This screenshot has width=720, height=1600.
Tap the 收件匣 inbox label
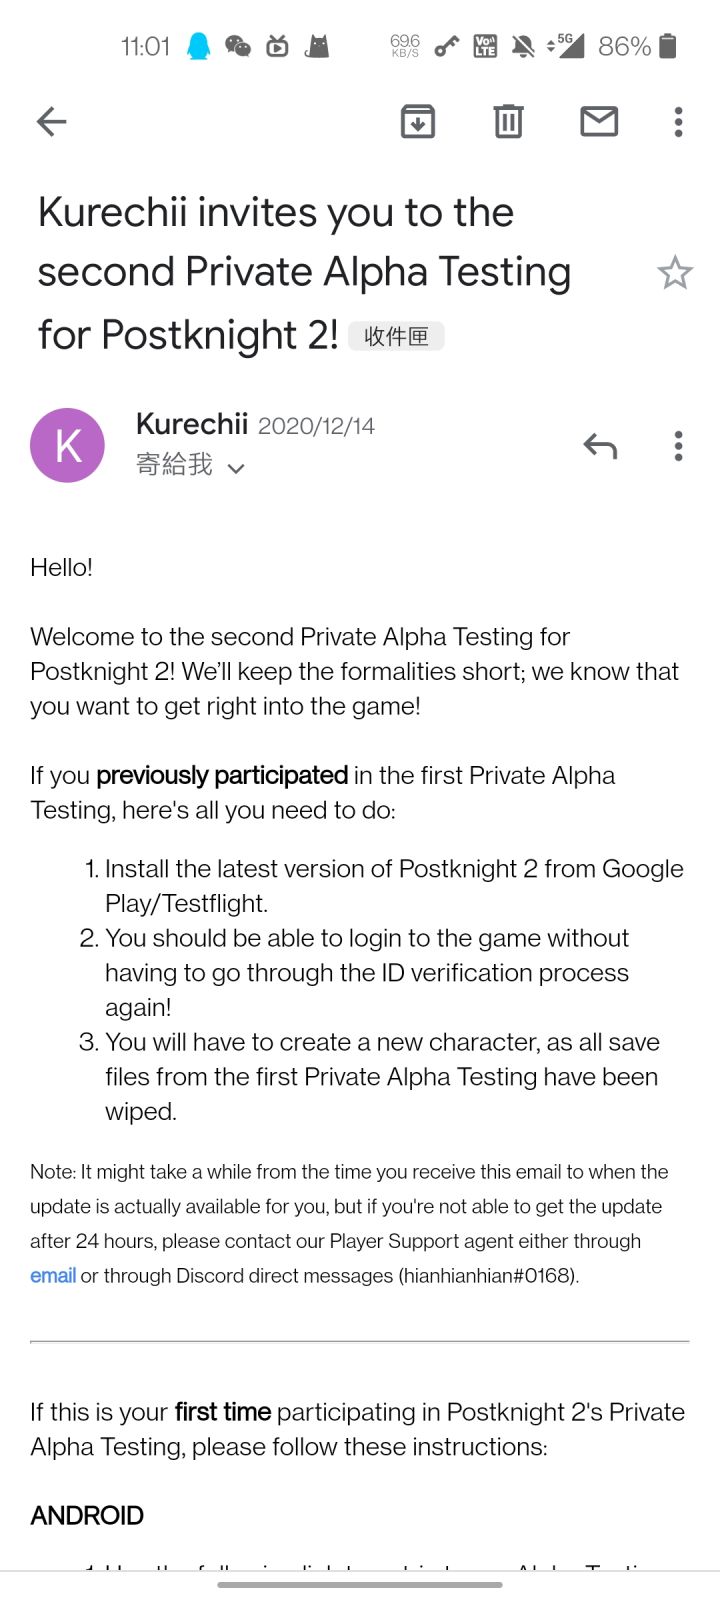(x=396, y=336)
